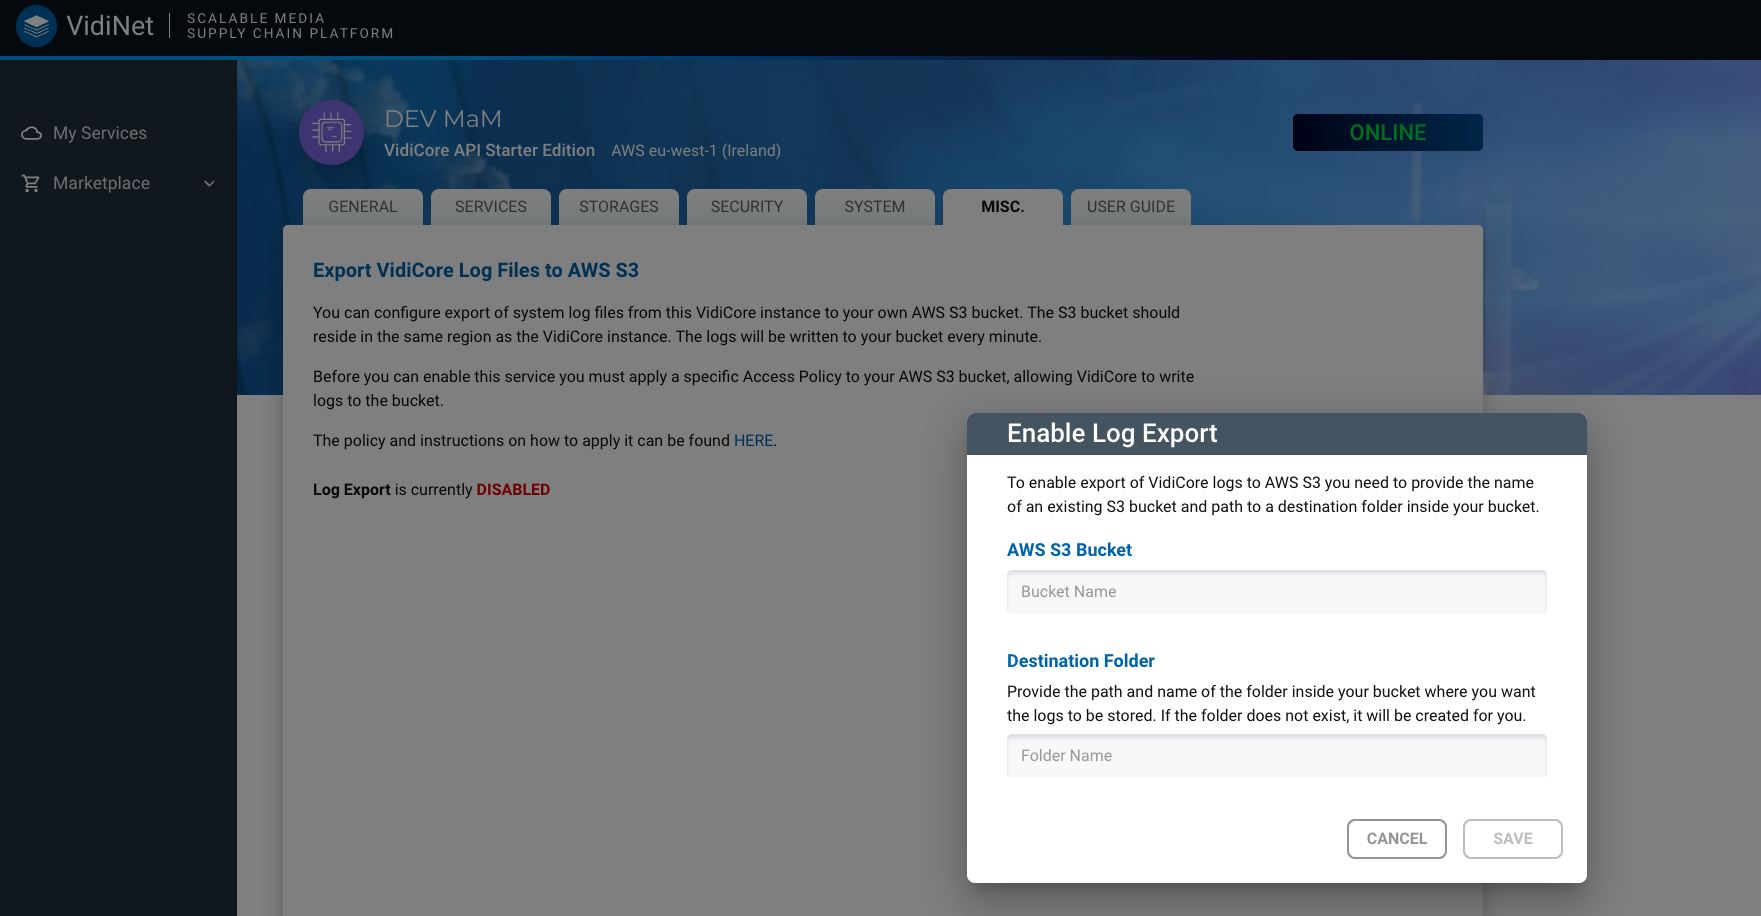Open the Marketplace sidebar menu
This screenshot has width=1761, height=916.
(x=101, y=183)
